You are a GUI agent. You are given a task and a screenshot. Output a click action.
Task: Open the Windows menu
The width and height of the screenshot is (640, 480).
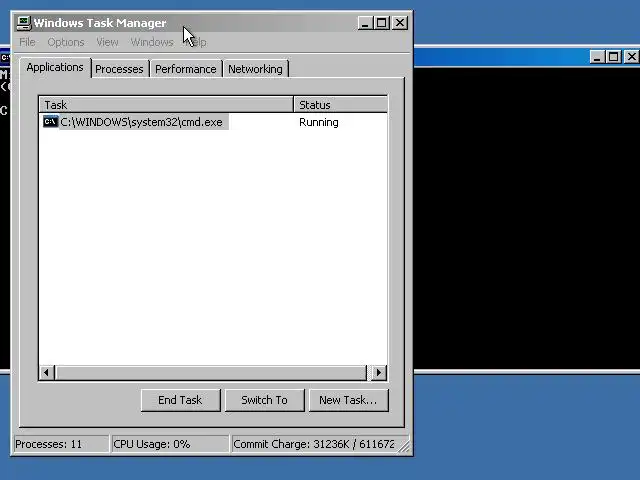(152, 42)
